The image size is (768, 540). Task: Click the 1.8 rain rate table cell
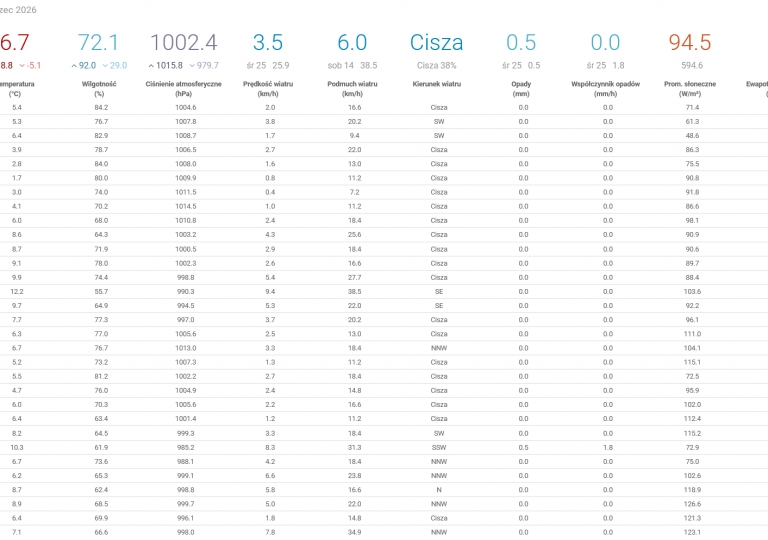(608, 447)
